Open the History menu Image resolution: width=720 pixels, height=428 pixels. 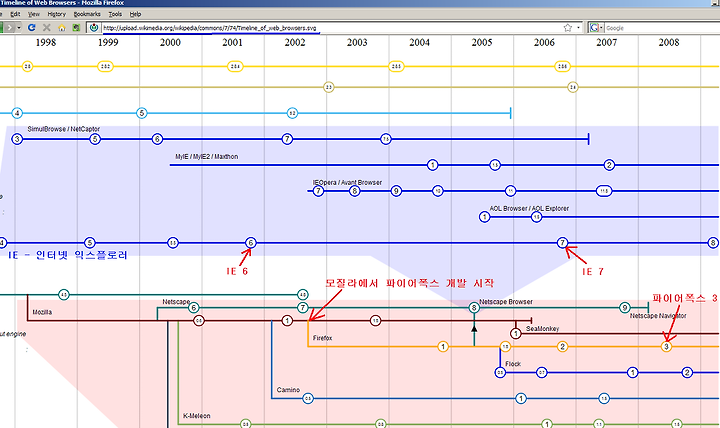[57, 14]
